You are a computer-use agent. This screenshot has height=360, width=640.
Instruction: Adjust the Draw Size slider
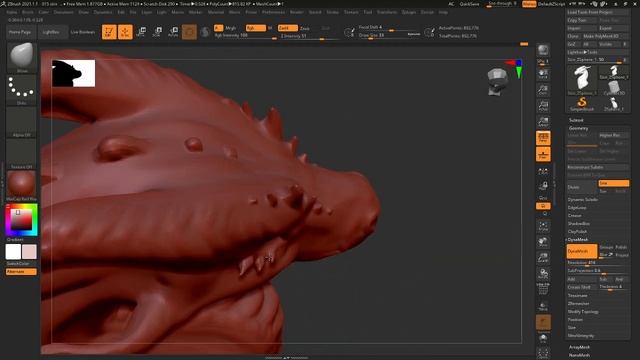390,35
